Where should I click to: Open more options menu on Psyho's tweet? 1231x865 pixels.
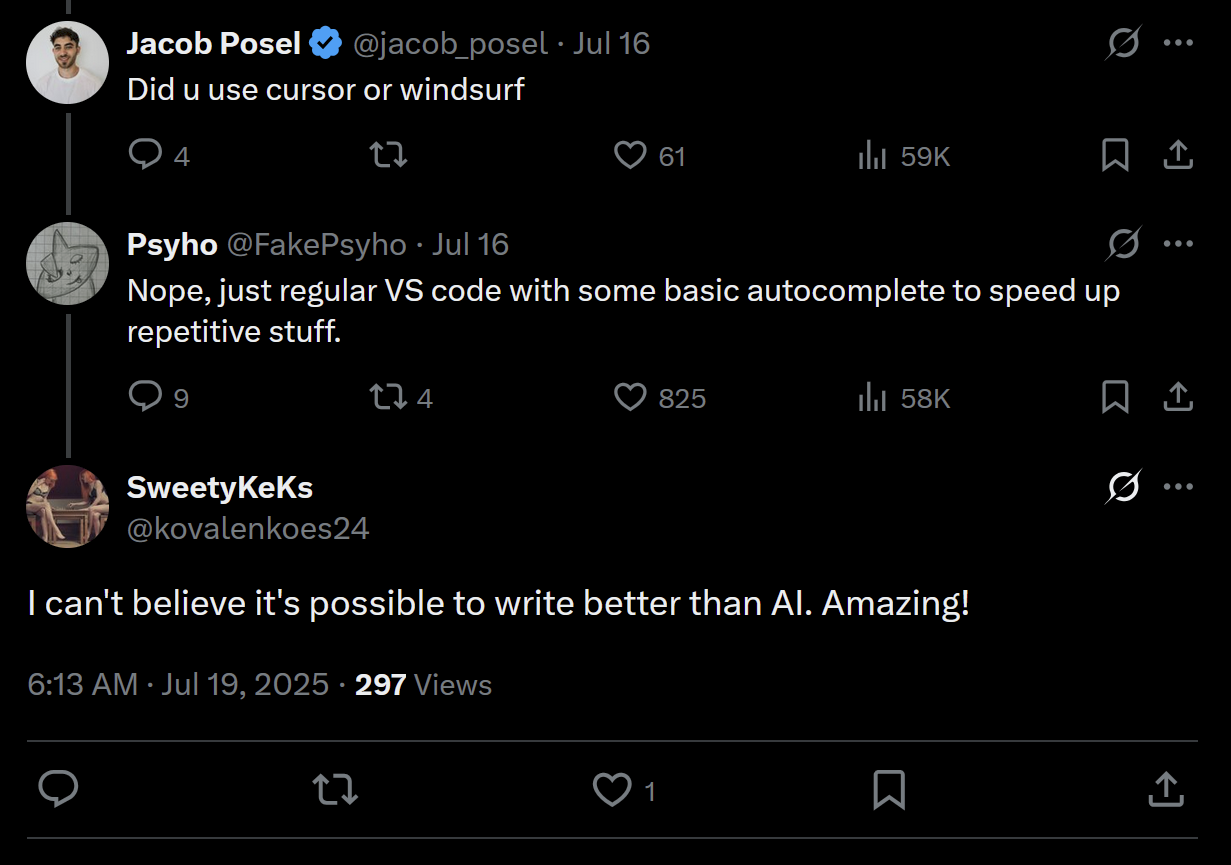click(1179, 244)
